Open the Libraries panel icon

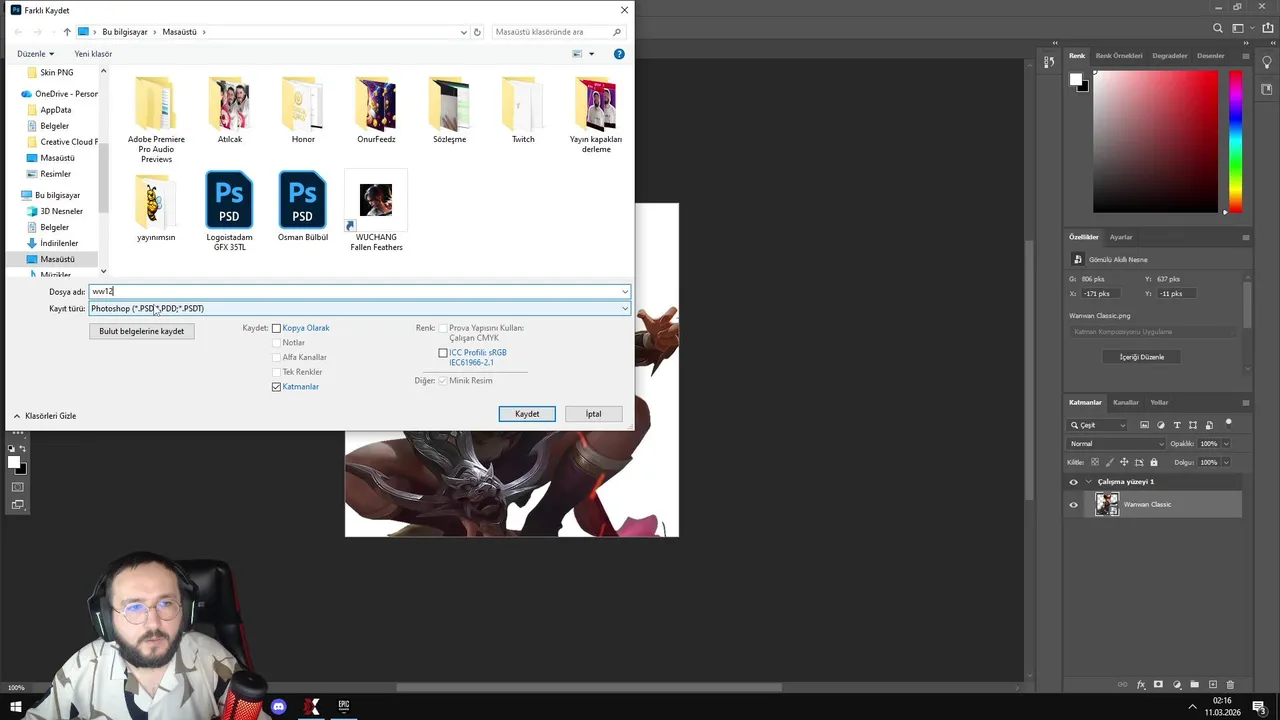point(1267,89)
